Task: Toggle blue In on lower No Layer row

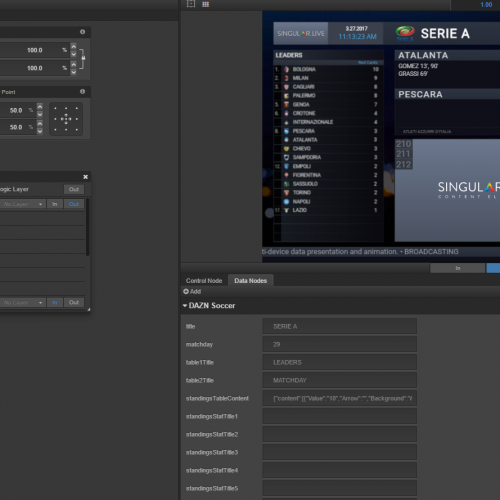Action: point(55,302)
